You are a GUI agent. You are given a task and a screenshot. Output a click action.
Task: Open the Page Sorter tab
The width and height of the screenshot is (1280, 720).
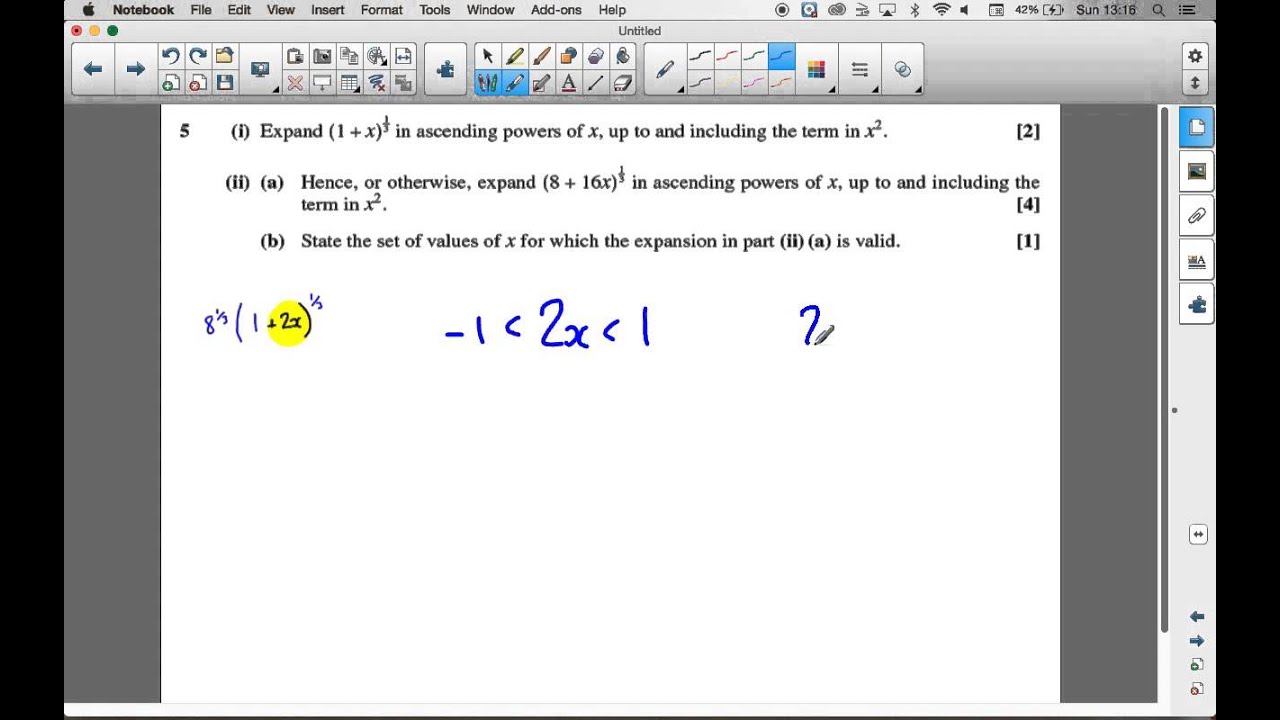[1197, 128]
